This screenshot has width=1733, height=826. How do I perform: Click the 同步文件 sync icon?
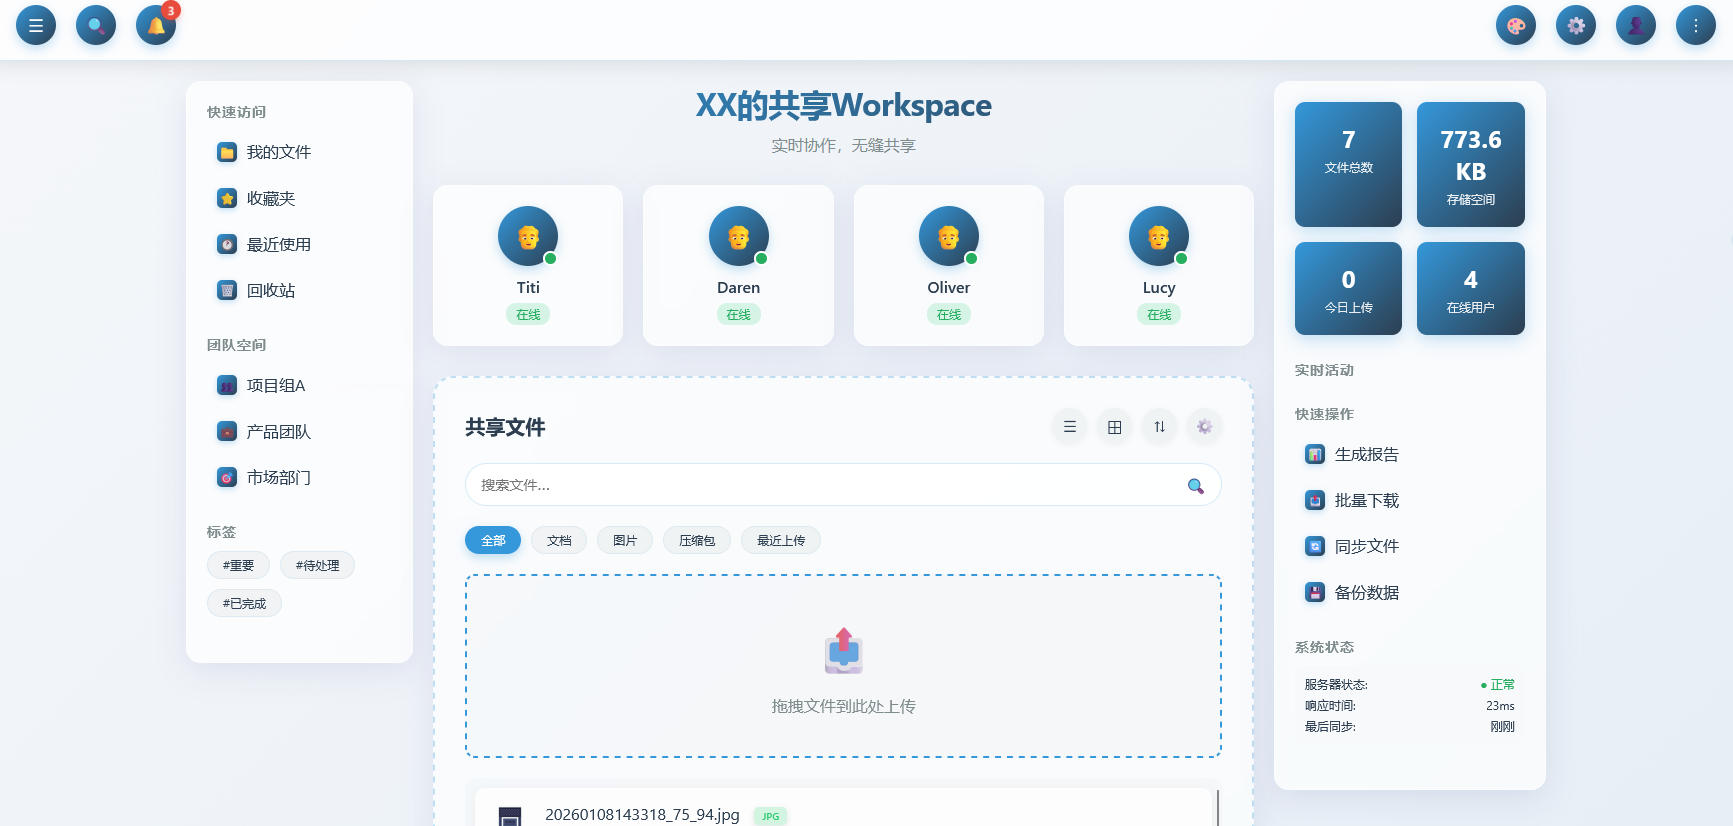1315,546
